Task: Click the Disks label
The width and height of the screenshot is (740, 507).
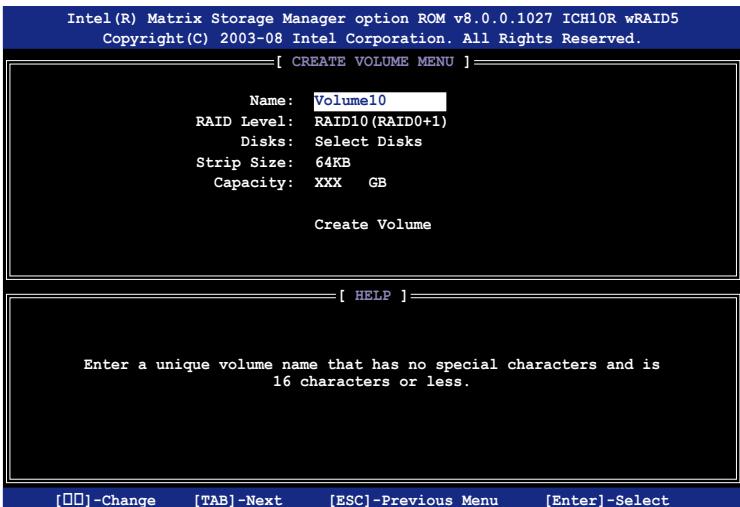Action: (267, 142)
